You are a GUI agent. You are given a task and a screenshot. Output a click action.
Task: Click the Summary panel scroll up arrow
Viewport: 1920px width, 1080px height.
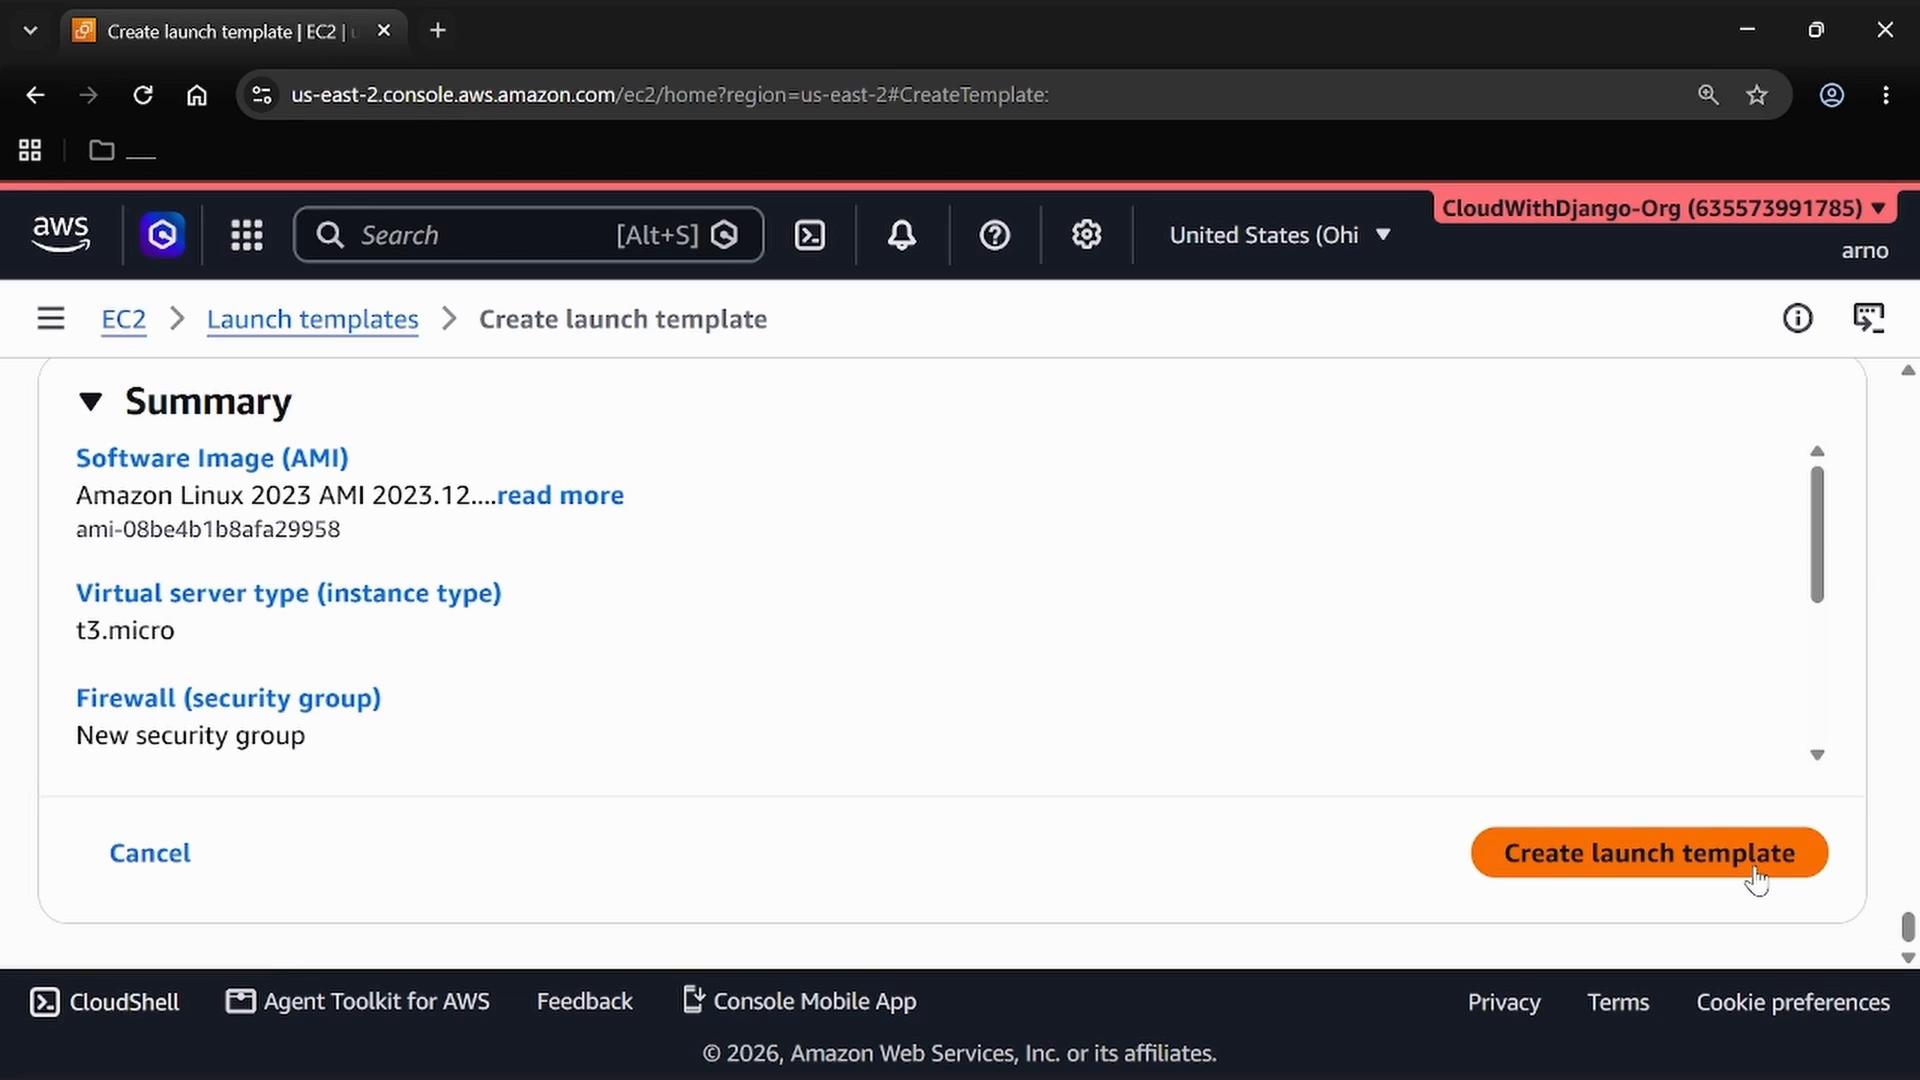point(1817,451)
